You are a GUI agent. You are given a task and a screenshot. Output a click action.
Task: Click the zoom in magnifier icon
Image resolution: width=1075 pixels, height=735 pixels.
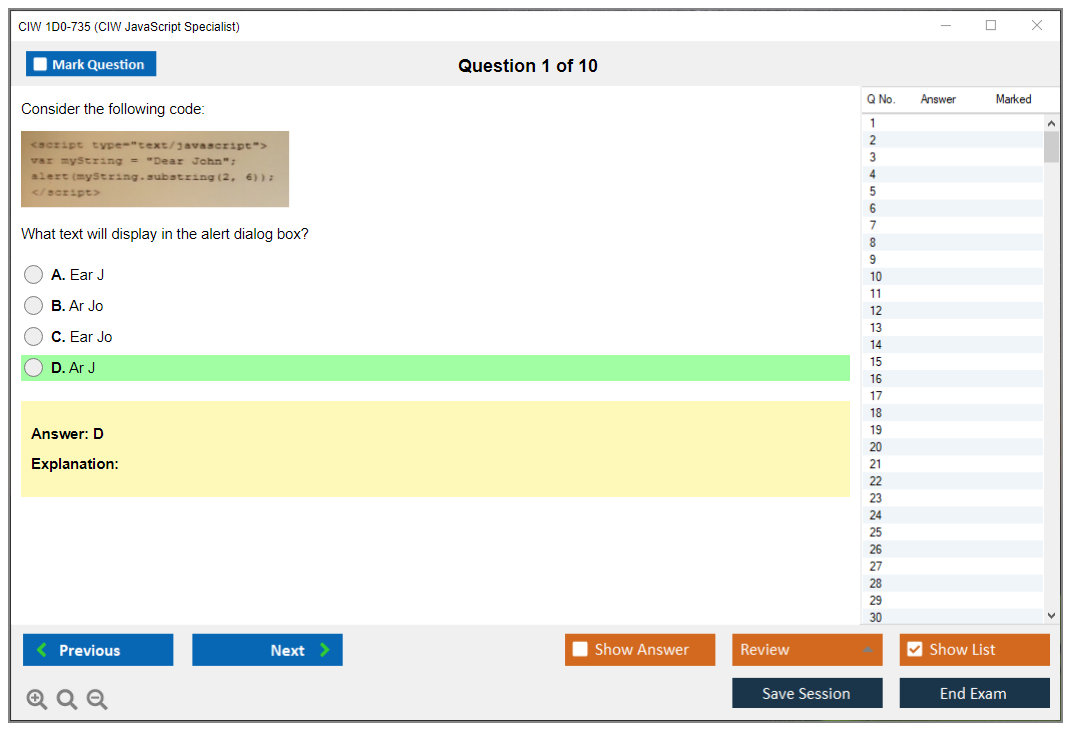coord(36,700)
